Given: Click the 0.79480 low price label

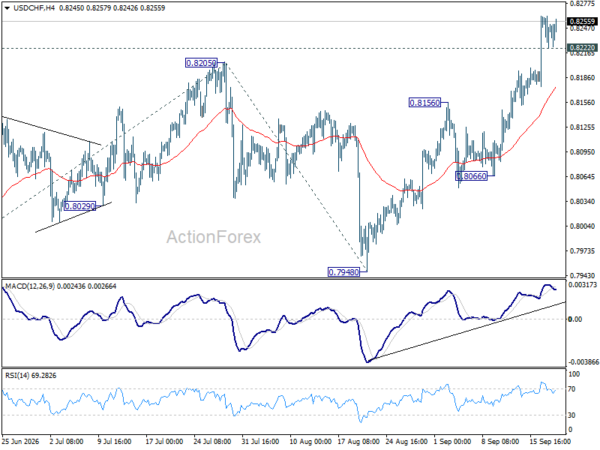Looking at the screenshot, I should [x=344, y=272].
